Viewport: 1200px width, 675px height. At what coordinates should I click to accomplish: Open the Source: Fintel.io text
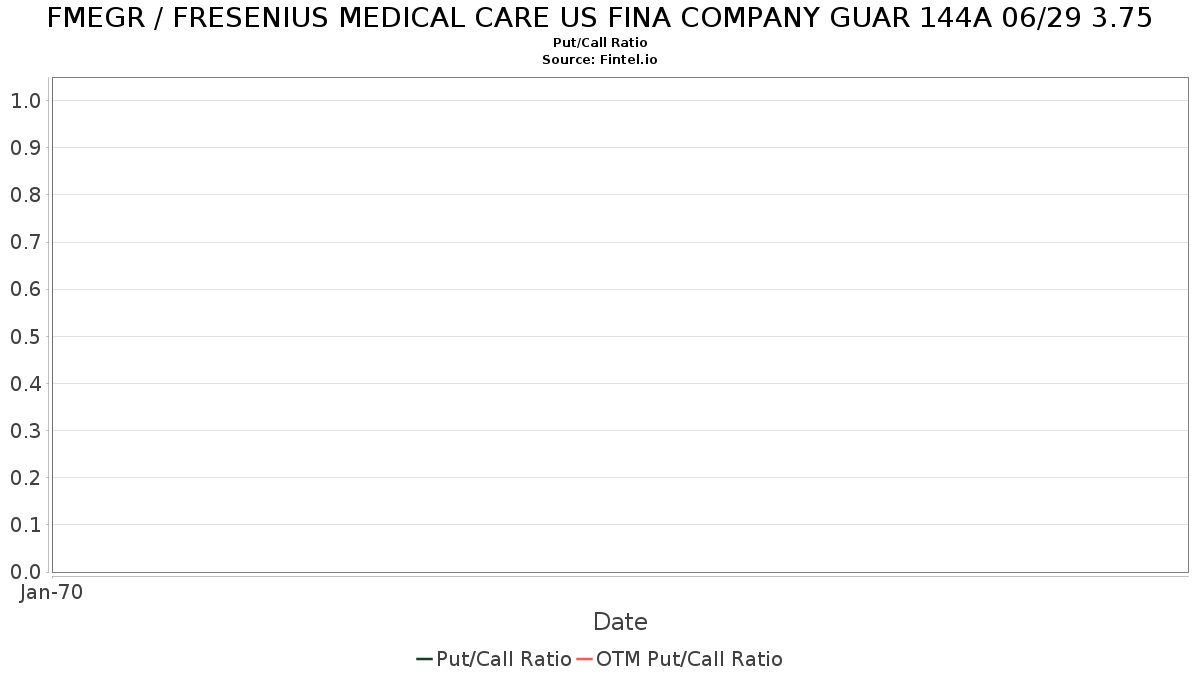tap(600, 60)
